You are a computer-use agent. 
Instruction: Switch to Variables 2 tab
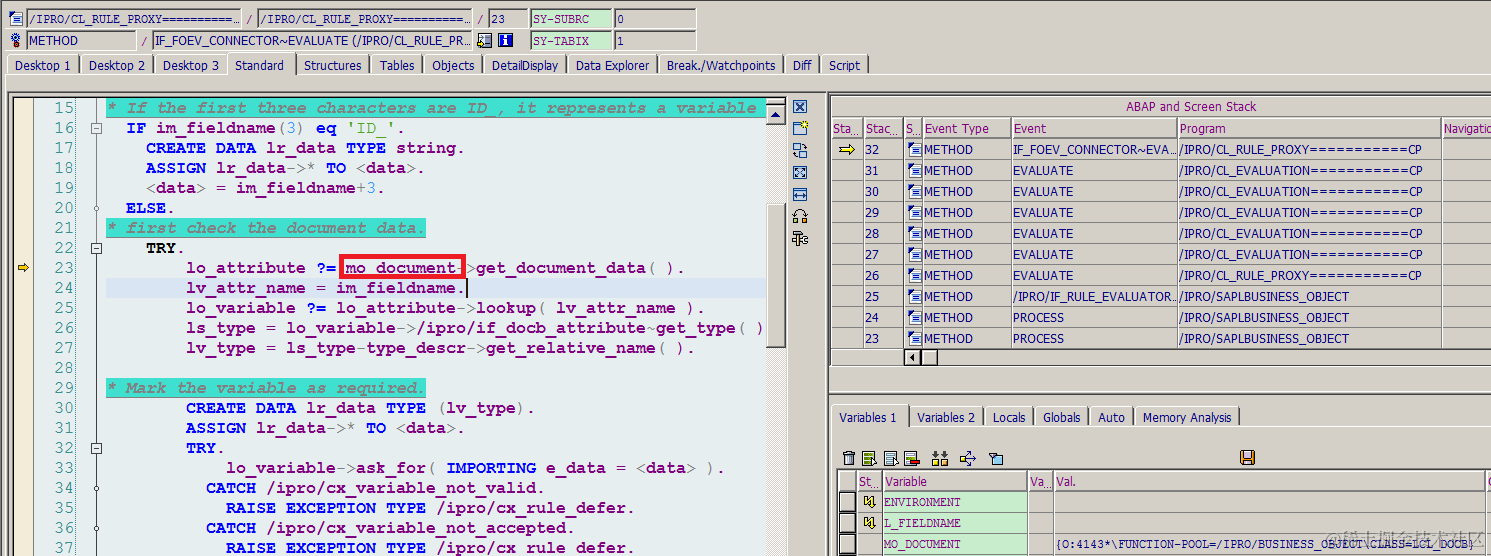coord(945,417)
